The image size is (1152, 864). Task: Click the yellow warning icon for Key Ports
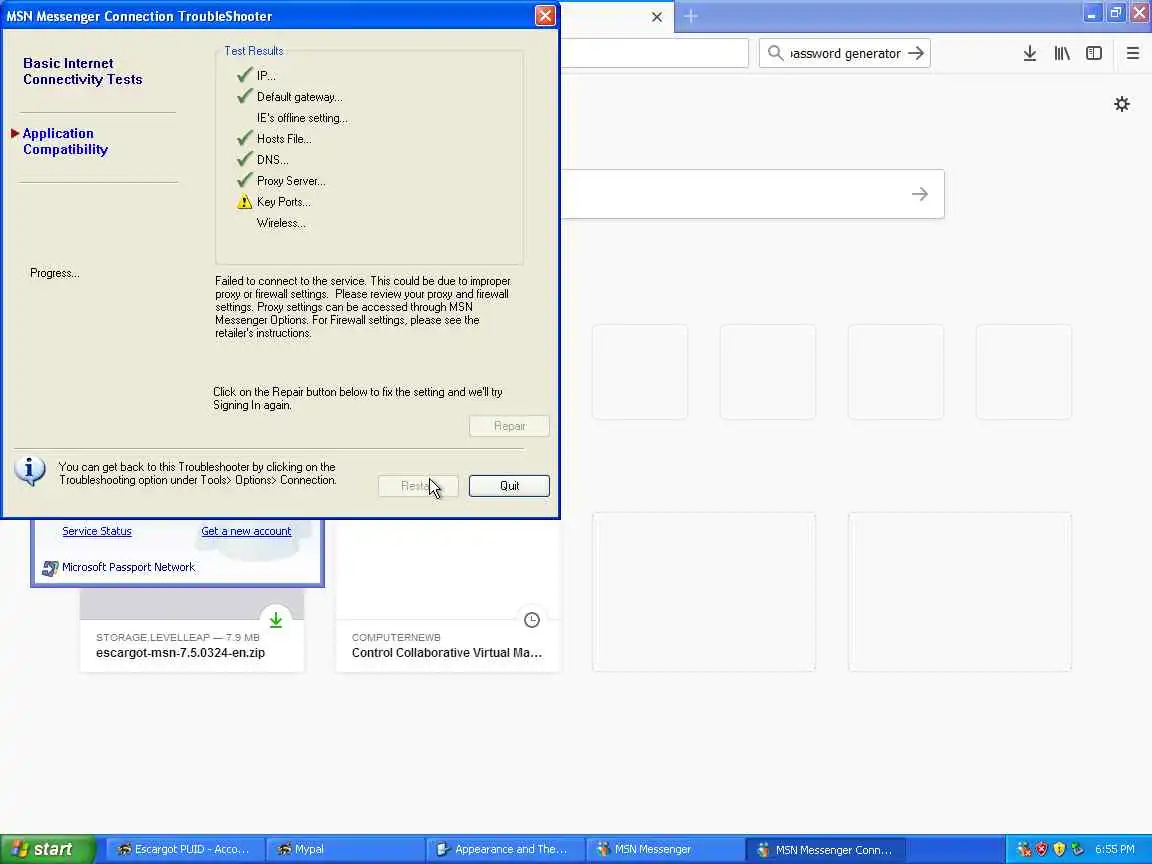[x=245, y=202]
